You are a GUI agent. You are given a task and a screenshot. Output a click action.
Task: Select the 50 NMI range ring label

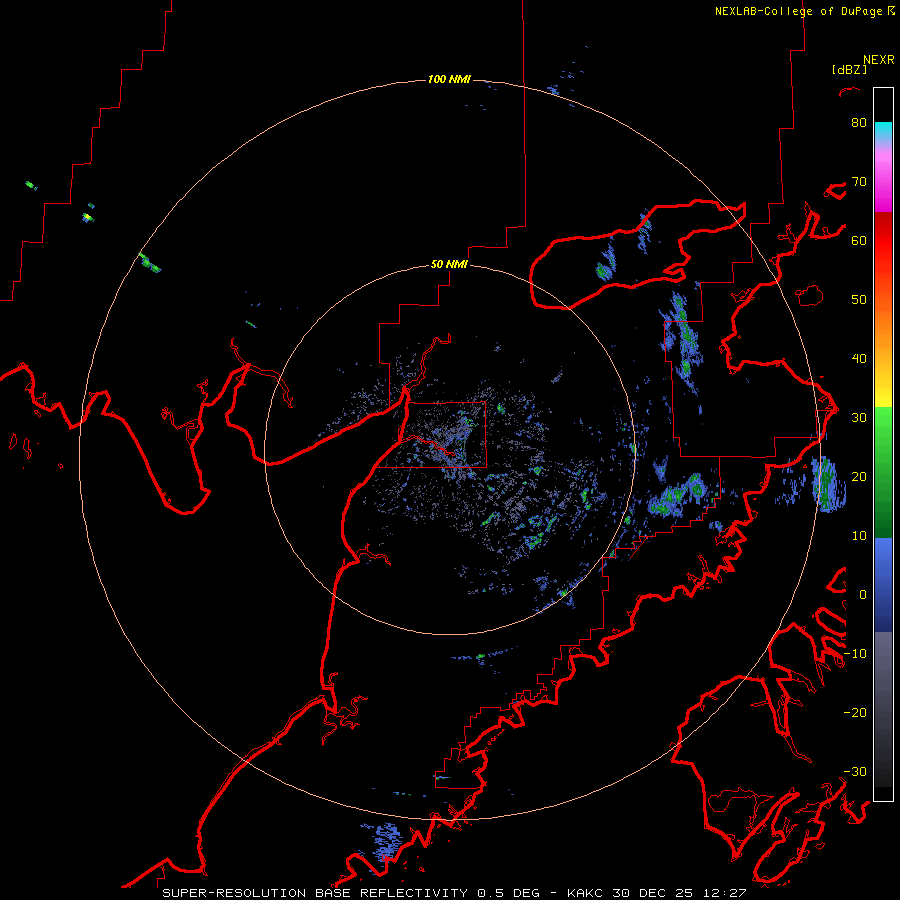(449, 265)
